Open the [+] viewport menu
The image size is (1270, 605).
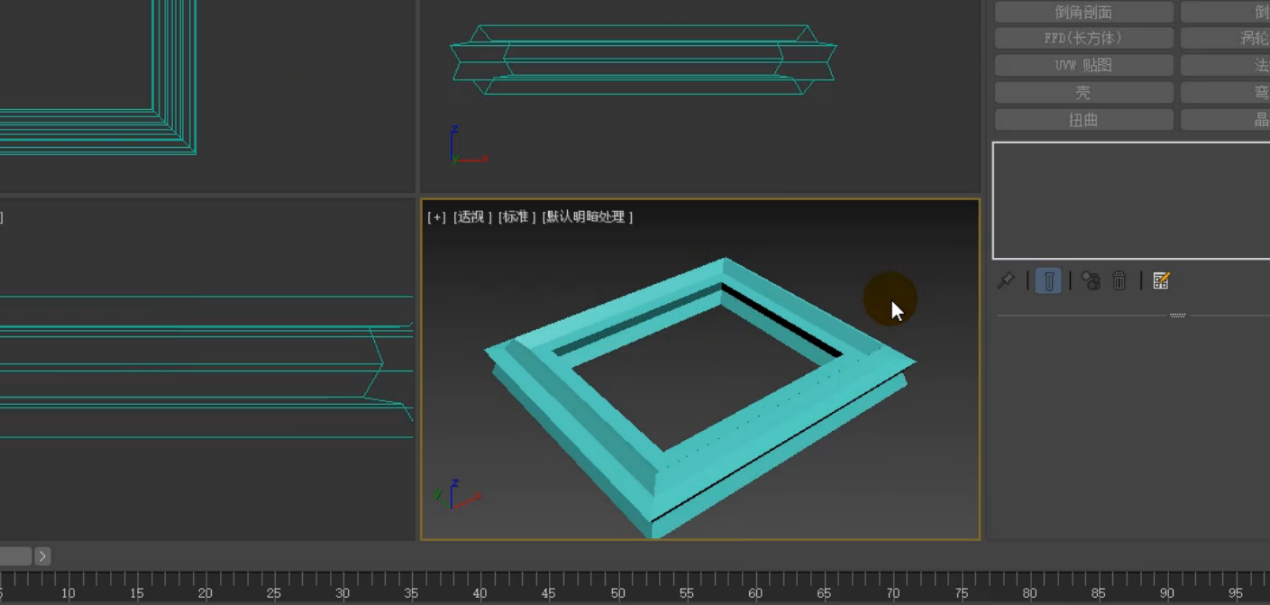coord(436,217)
